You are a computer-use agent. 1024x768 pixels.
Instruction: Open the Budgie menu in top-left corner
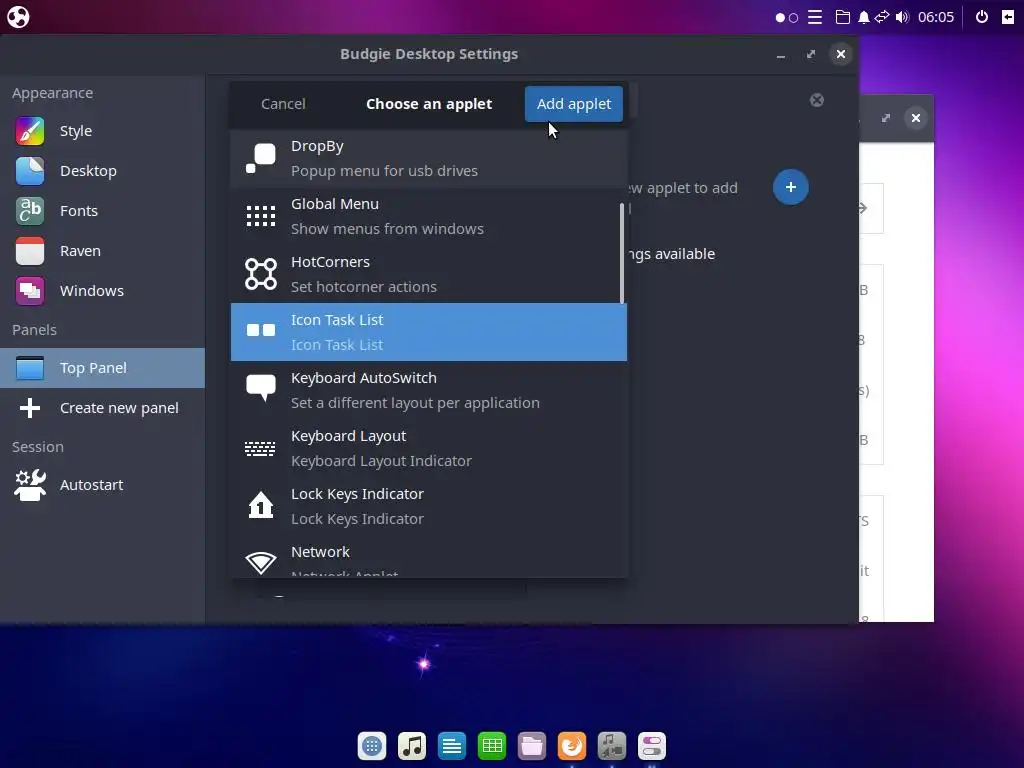point(18,17)
